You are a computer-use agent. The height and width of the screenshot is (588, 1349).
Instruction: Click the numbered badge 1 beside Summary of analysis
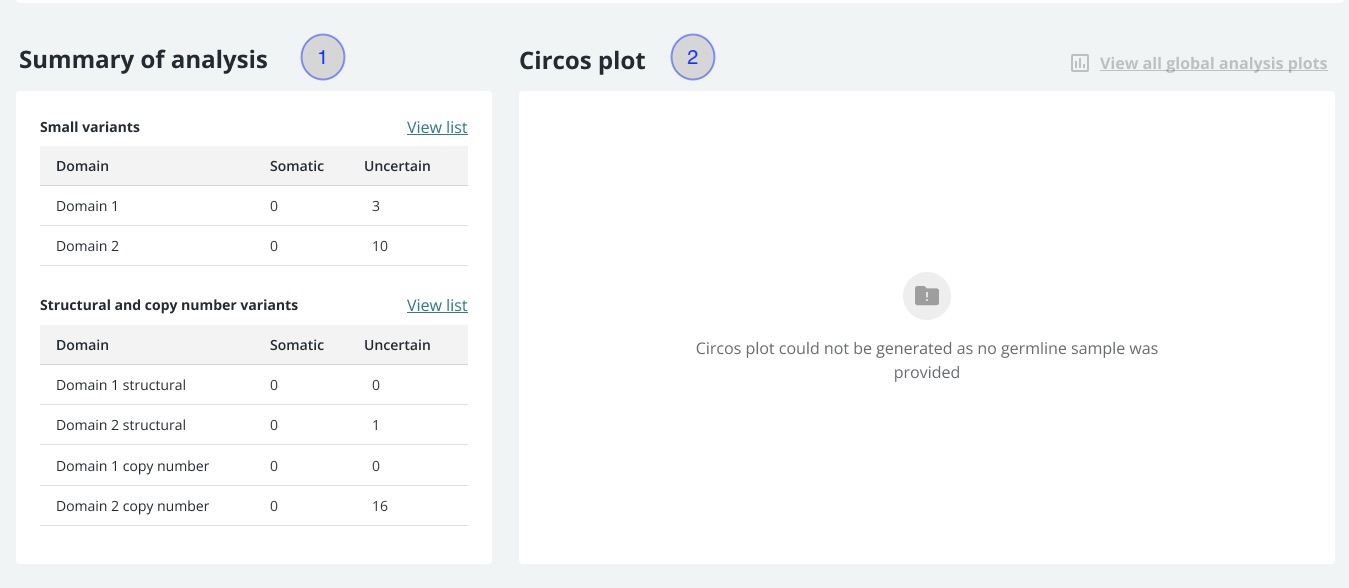(323, 59)
